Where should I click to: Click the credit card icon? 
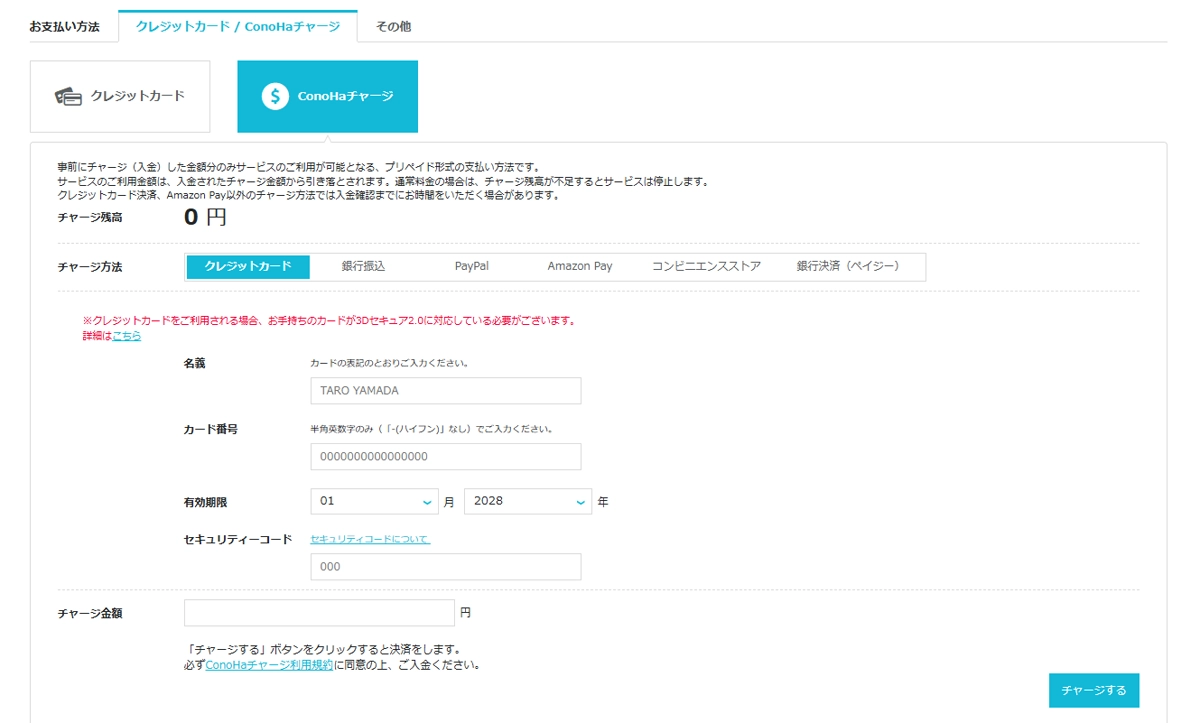[x=68, y=97]
